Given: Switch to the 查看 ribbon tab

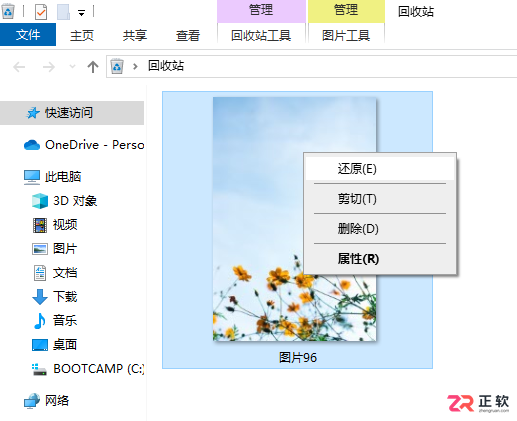Looking at the screenshot, I should [188, 35].
